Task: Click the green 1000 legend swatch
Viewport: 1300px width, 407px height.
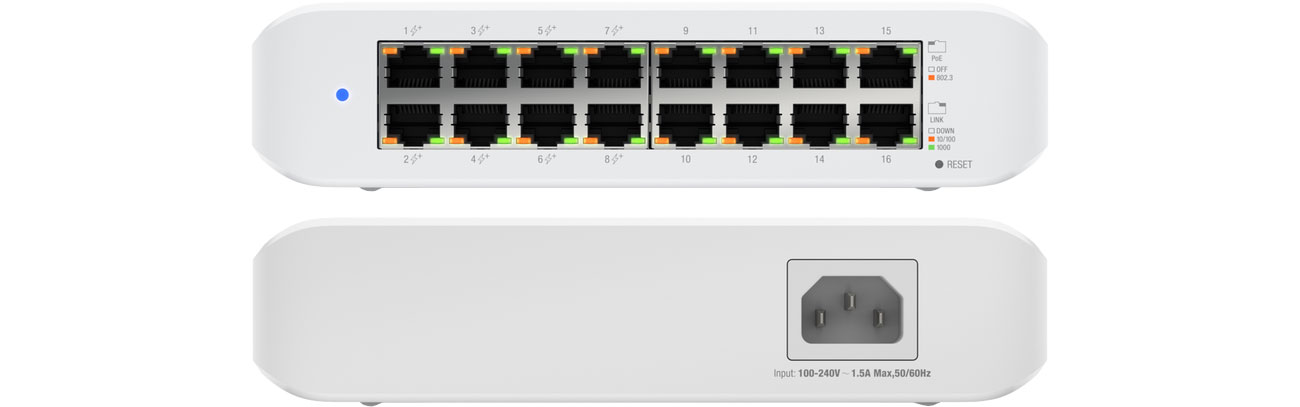Action: [x=932, y=148]
